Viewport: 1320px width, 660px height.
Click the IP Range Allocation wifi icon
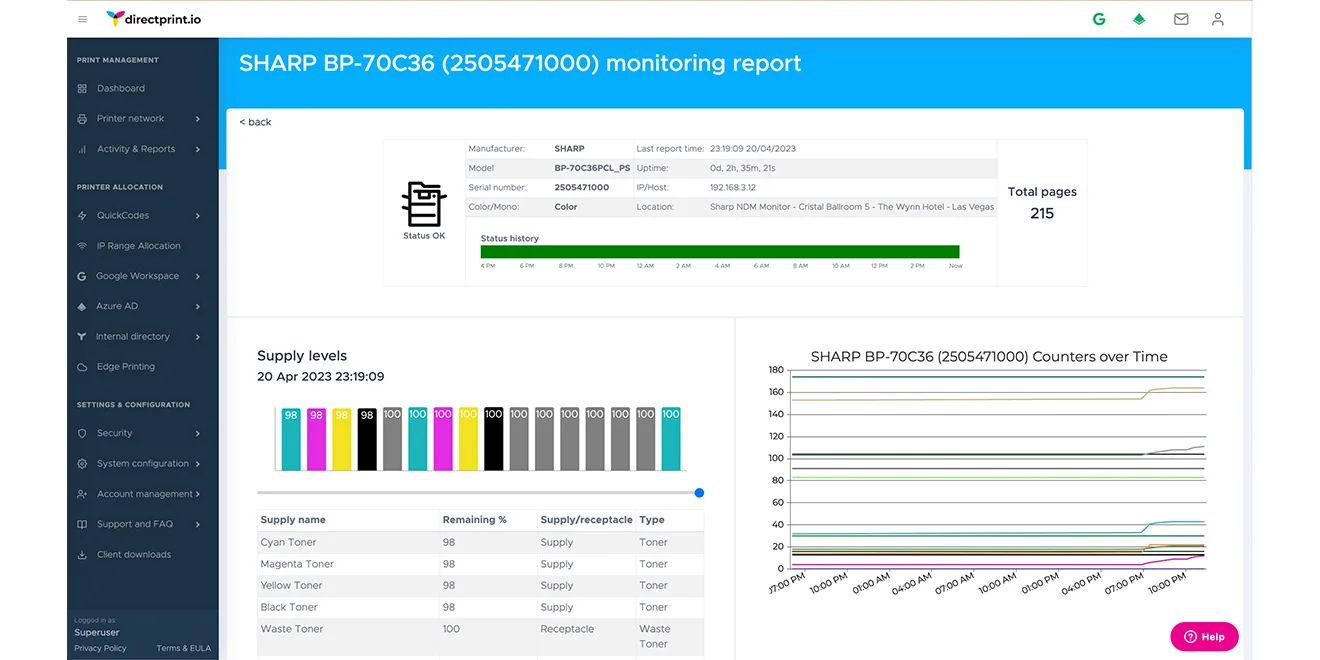click(82, 246)
